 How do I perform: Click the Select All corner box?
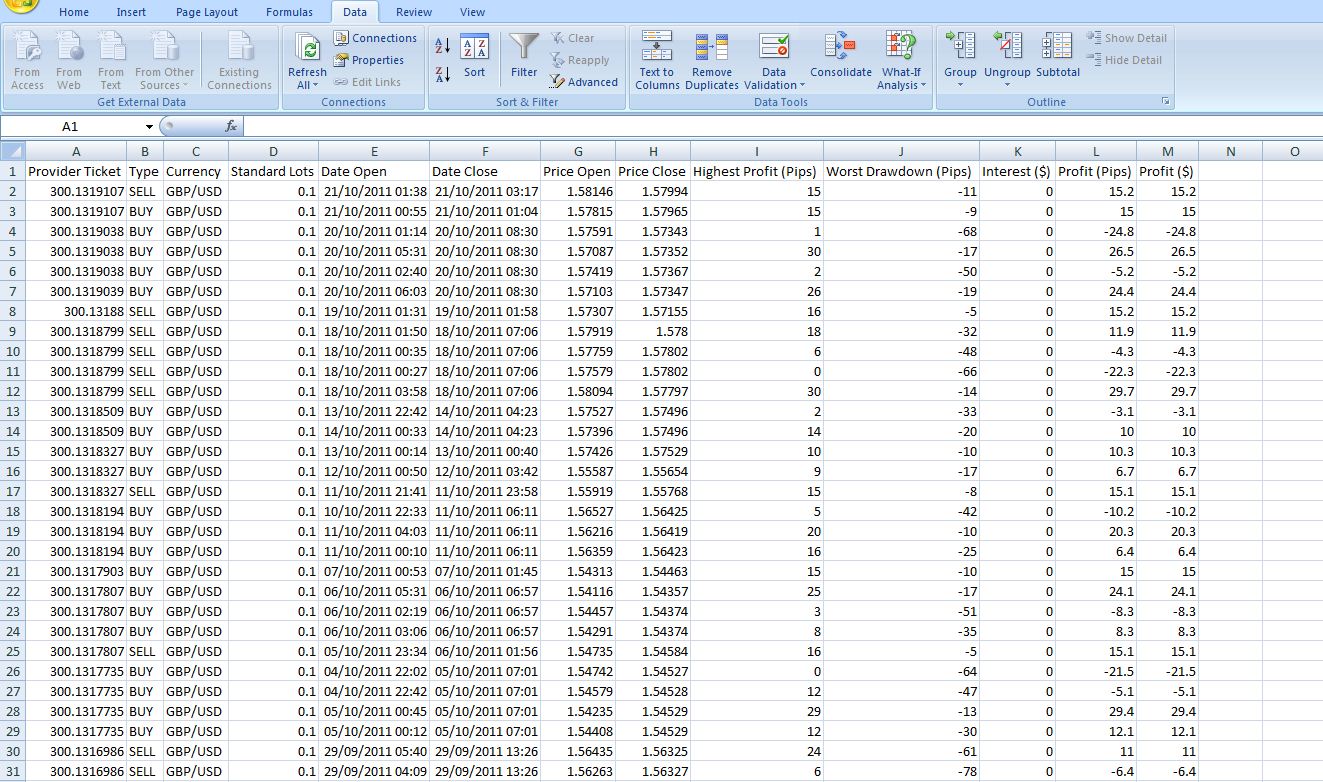coord(13,151)
